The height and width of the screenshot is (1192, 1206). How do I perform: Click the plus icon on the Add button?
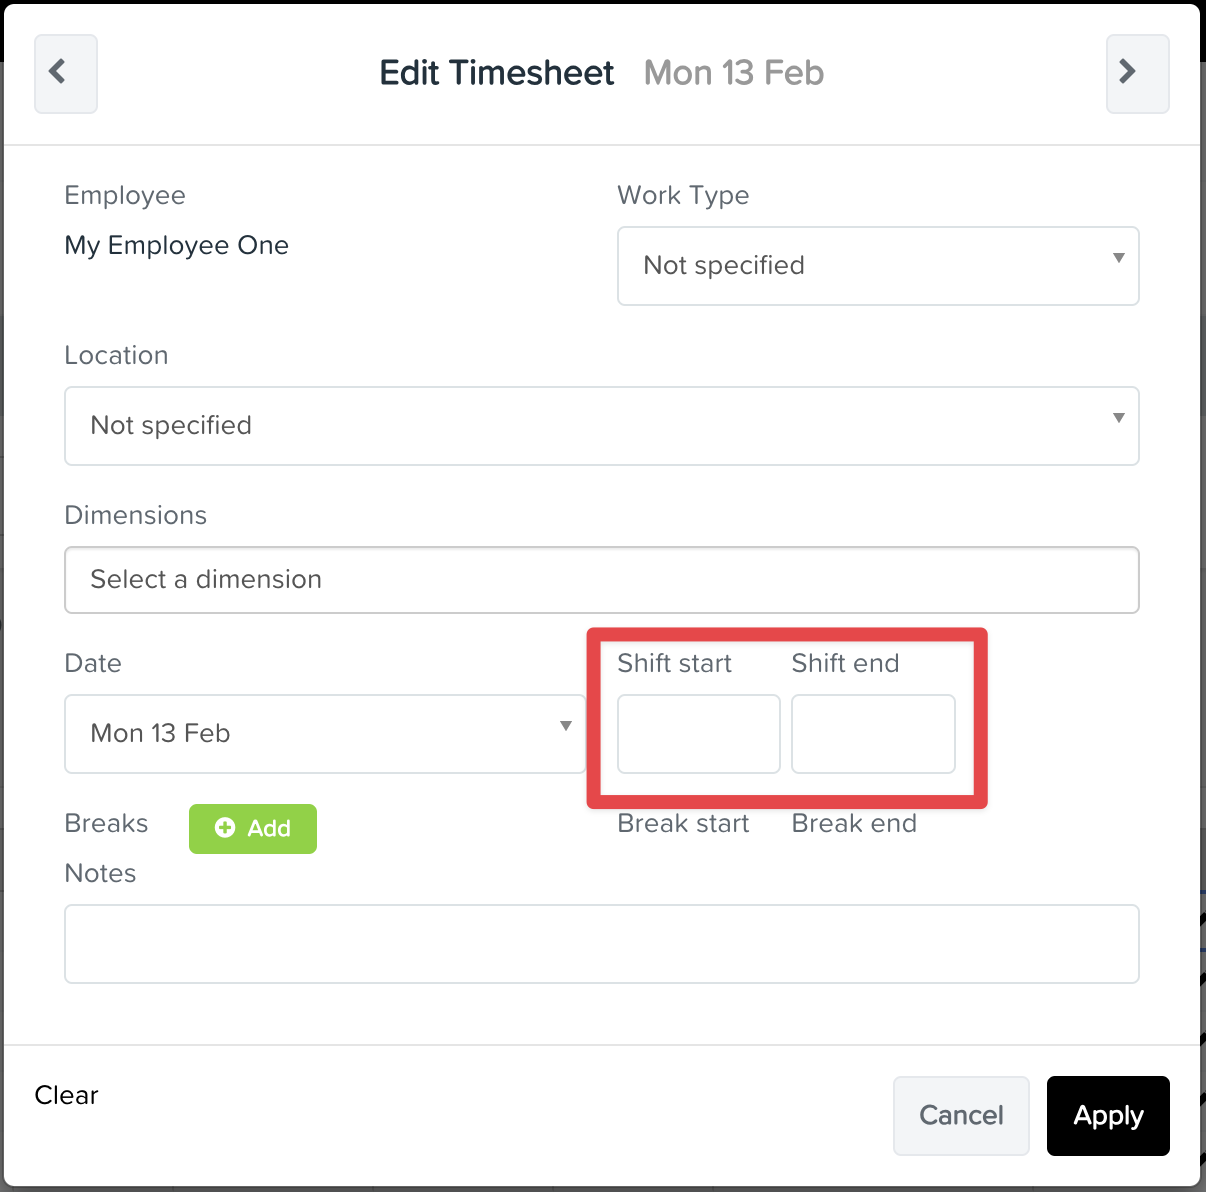pyautogui.click(x=226, y=828)
